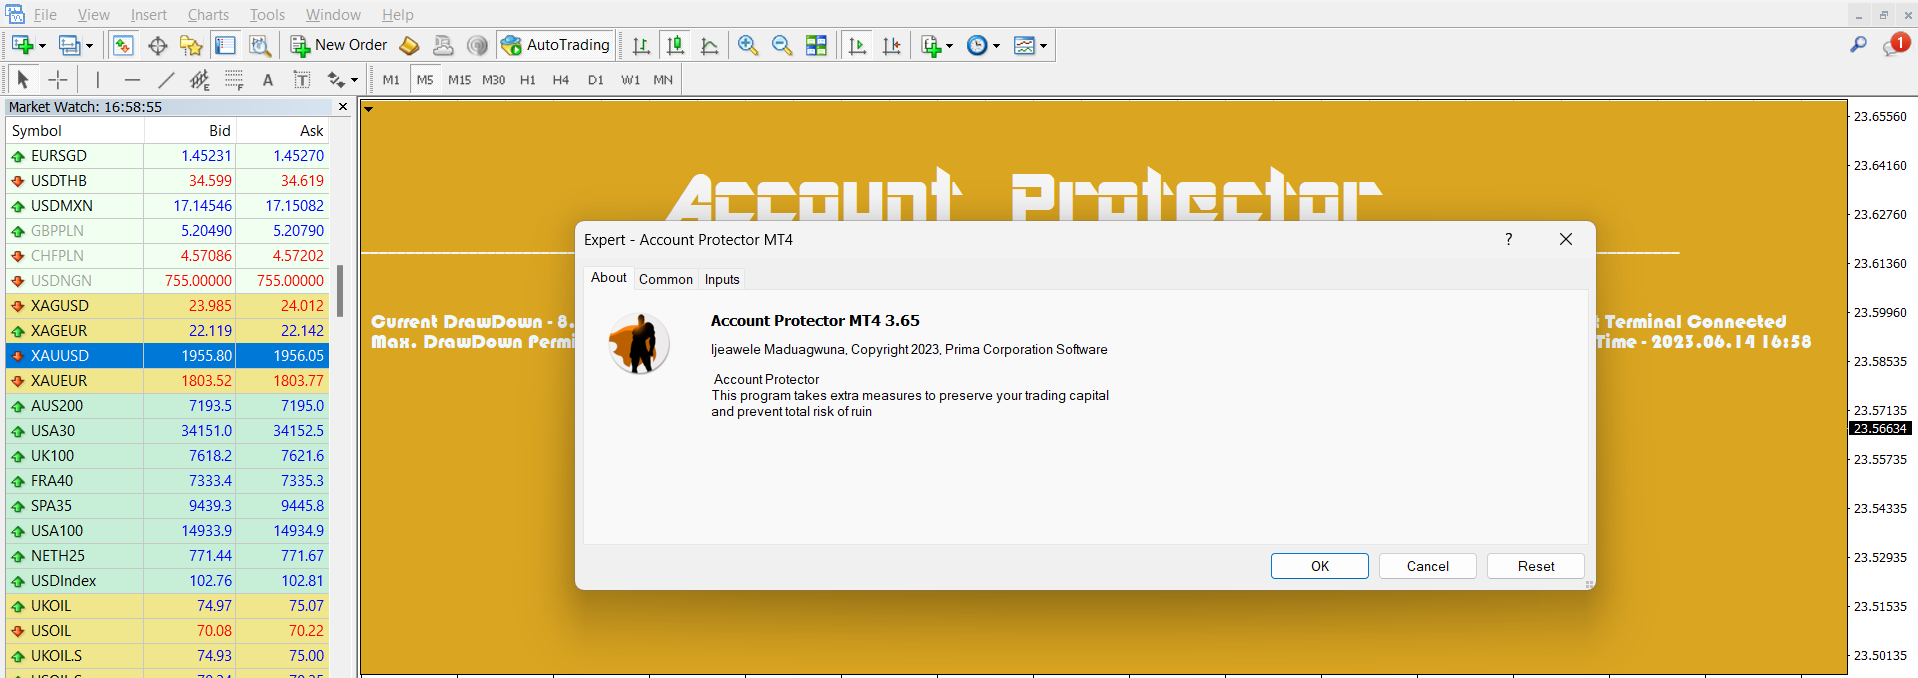Switch to the Inputs tab

pos(722,279)
